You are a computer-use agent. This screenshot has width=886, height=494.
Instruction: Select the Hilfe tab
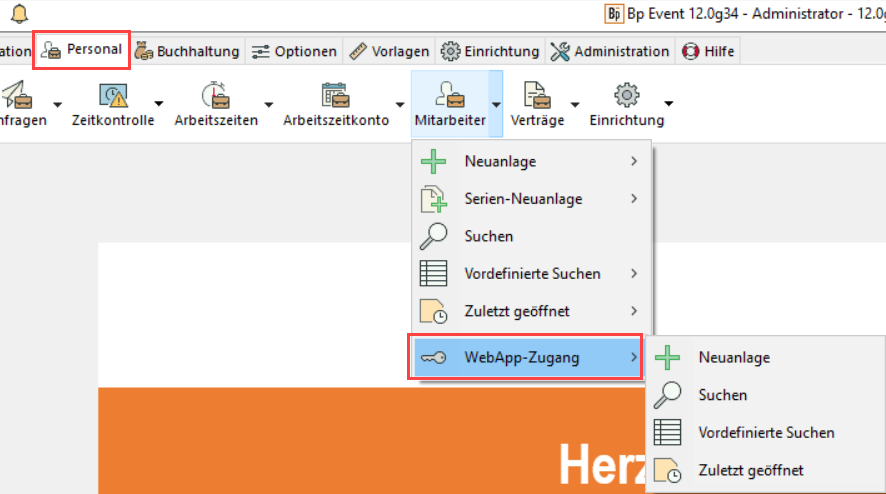pos(708,51)
